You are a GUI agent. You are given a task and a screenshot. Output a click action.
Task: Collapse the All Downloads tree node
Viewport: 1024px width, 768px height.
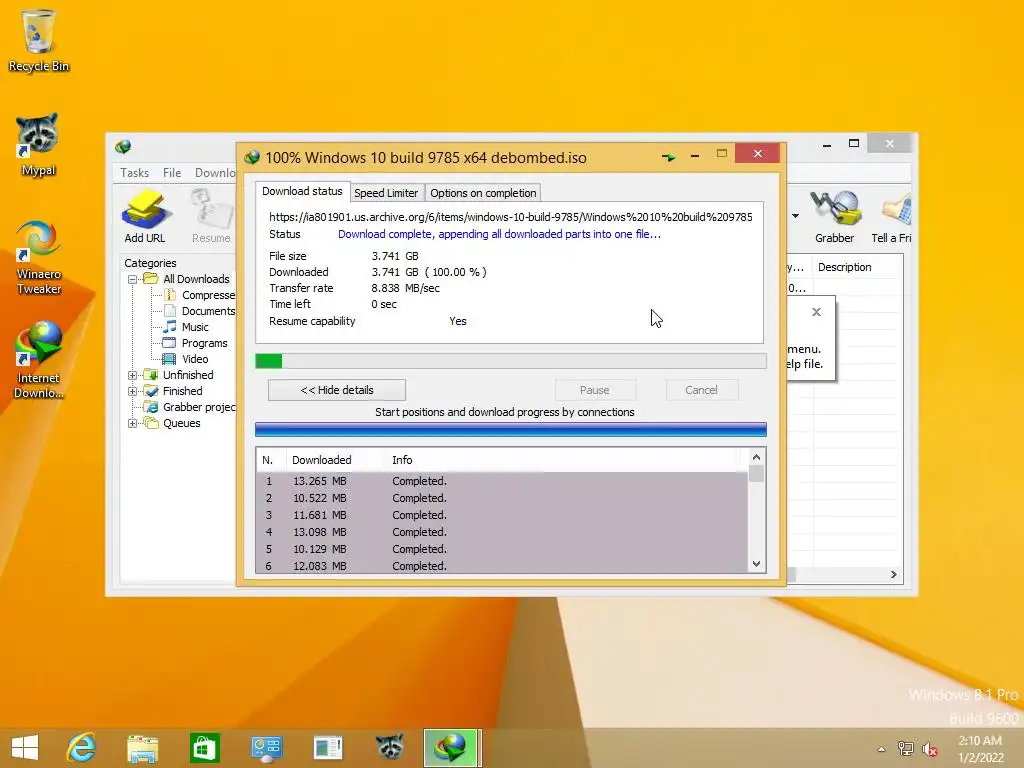pos(133,280)
